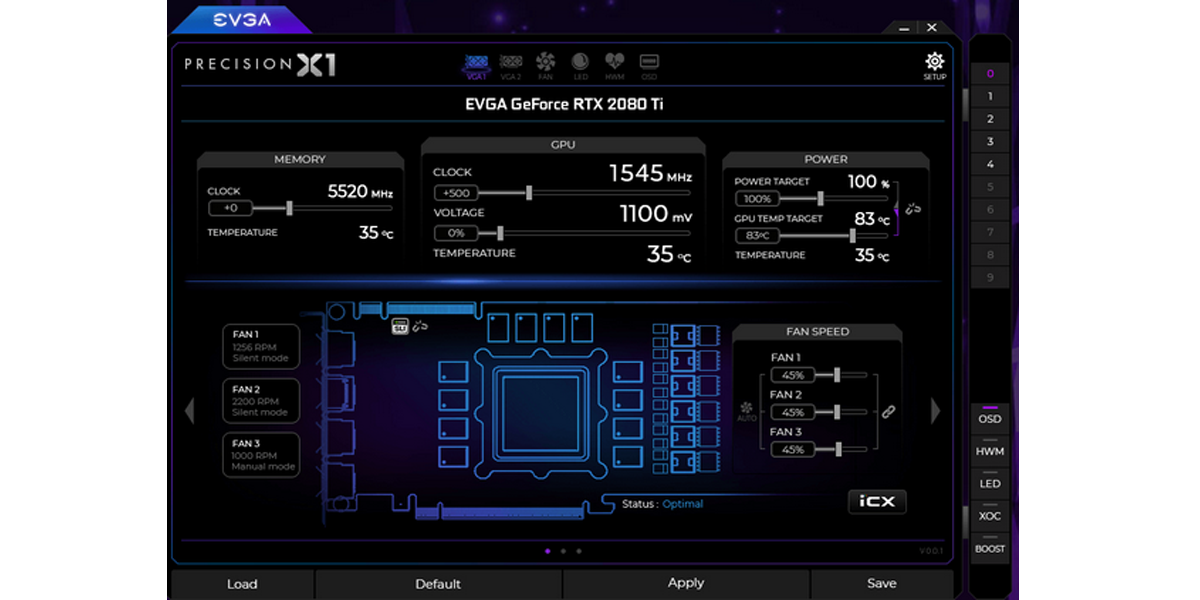Click the EVGA logo tab
This screenshot has width=1200, height=600.
point(241,19)
